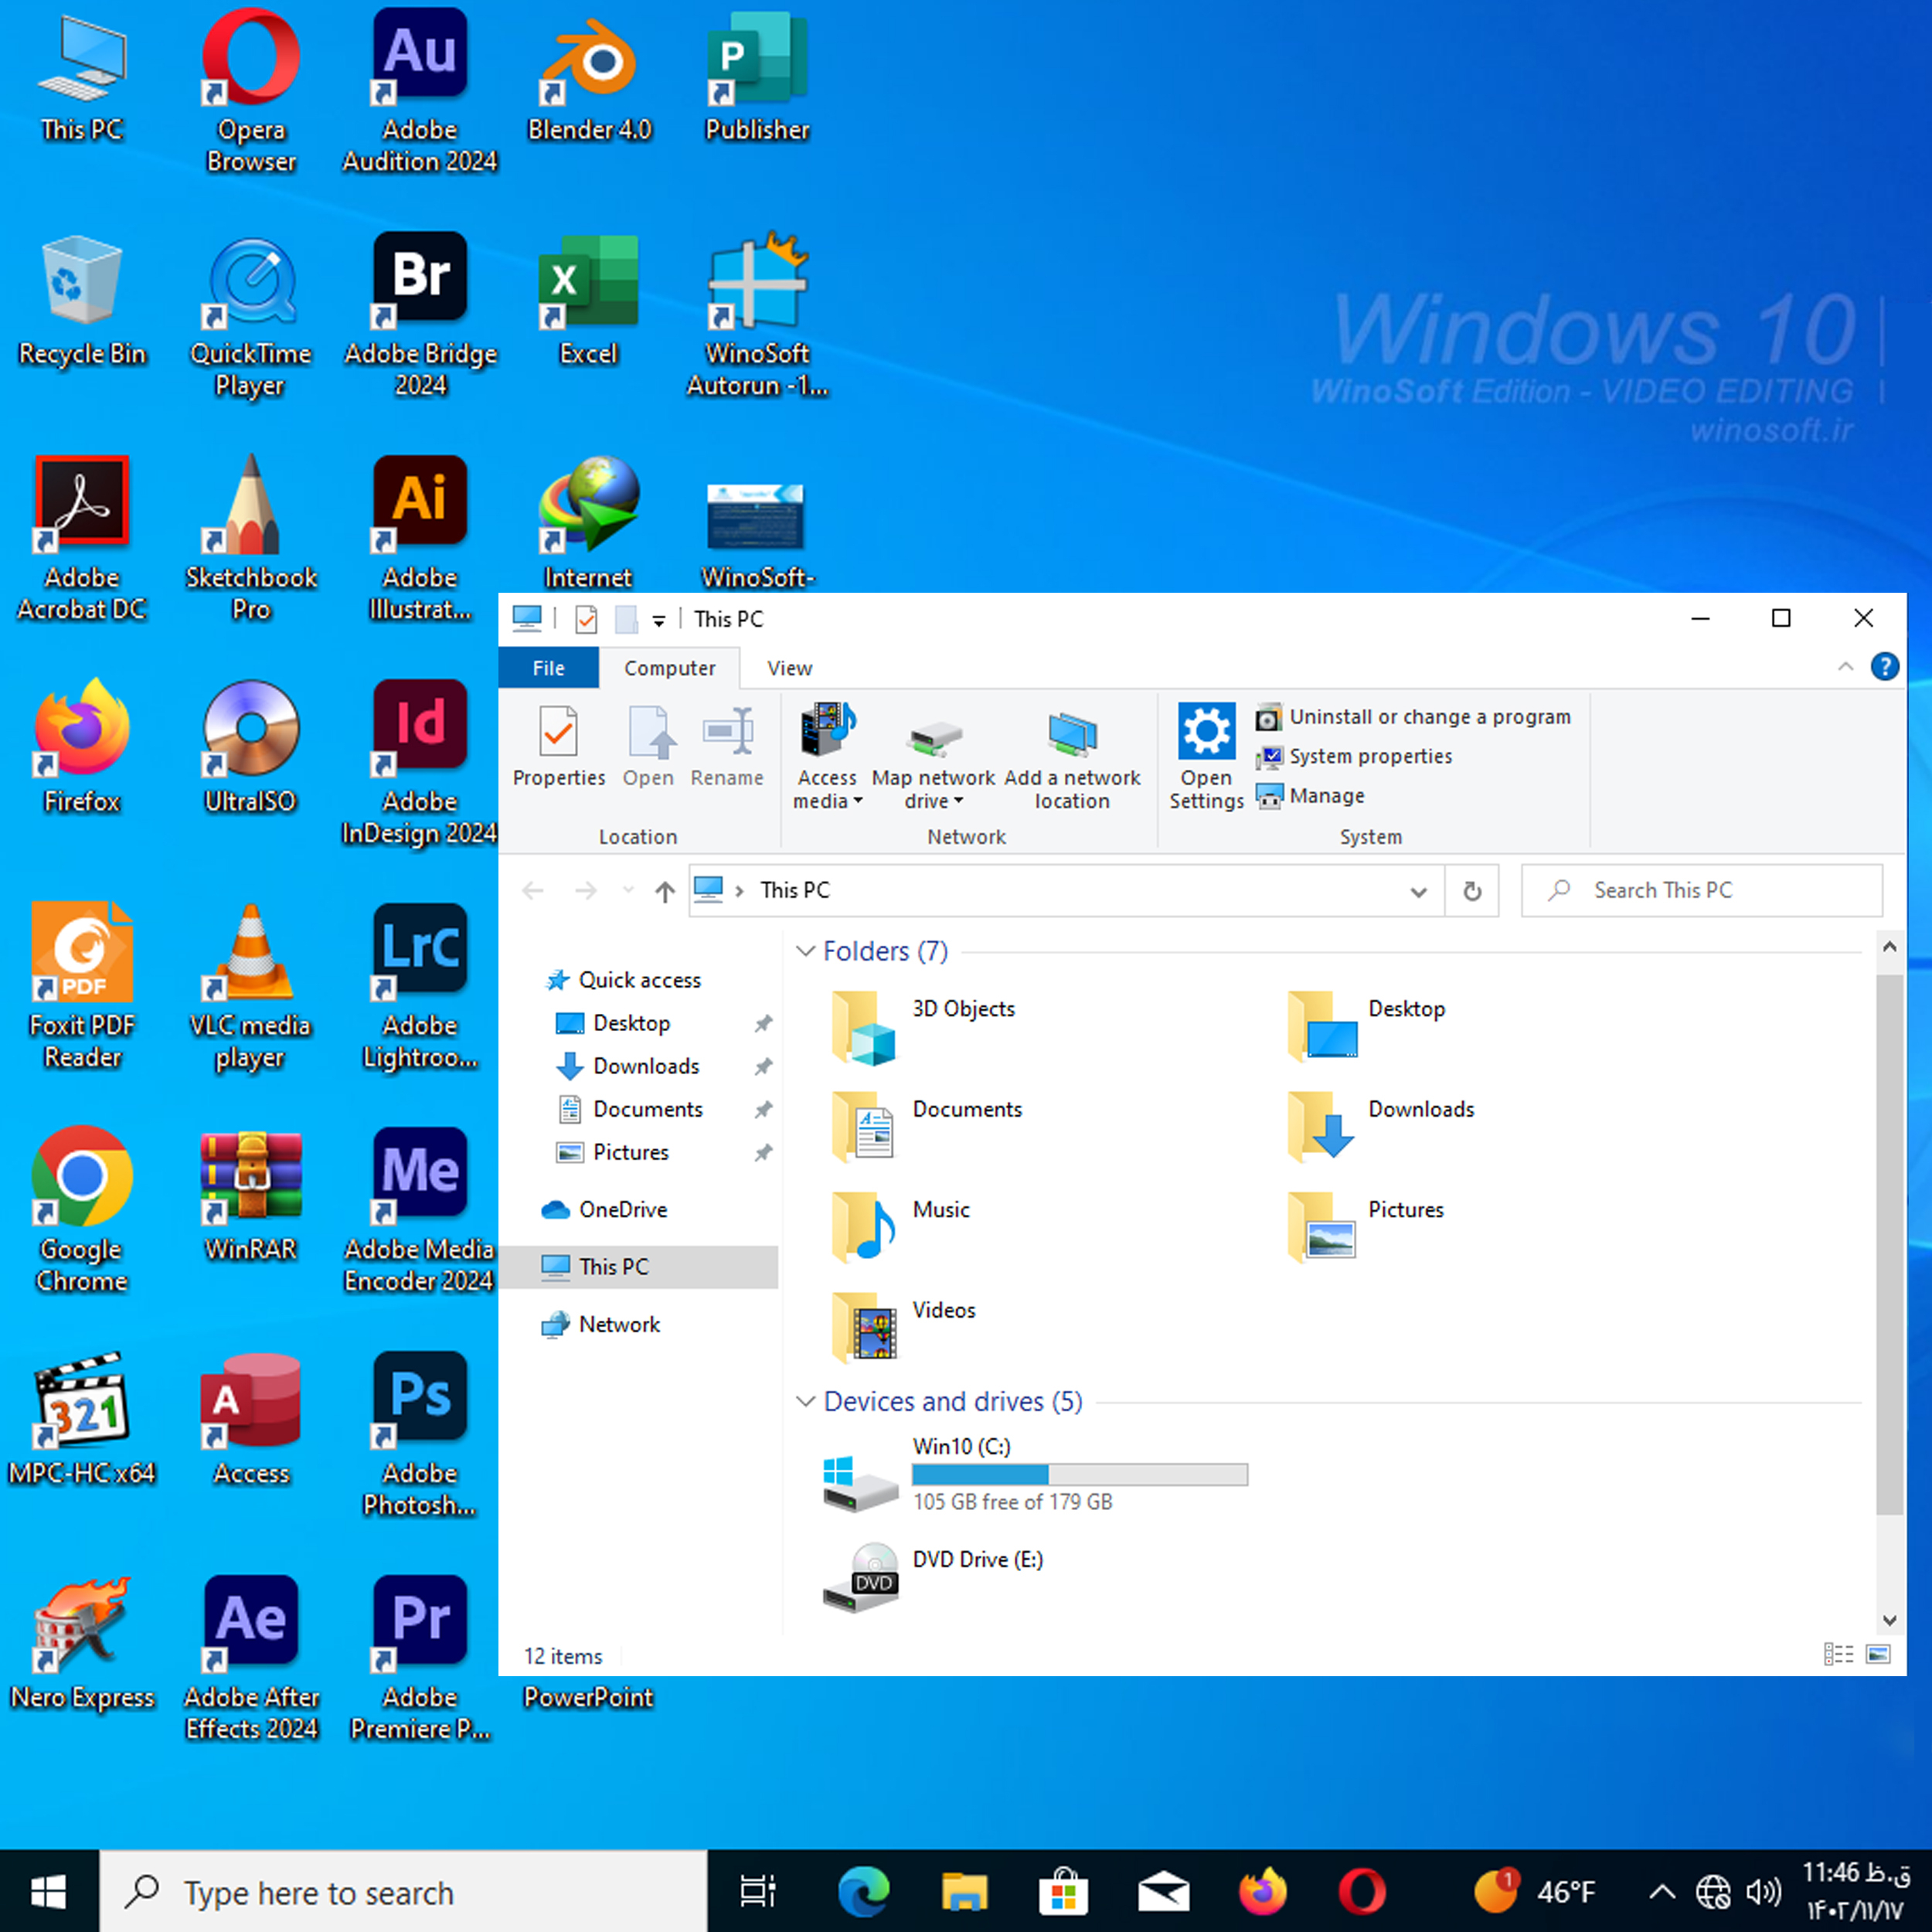Click the Up arrow navigation button

pyautogui.click(x=665, y=891)
